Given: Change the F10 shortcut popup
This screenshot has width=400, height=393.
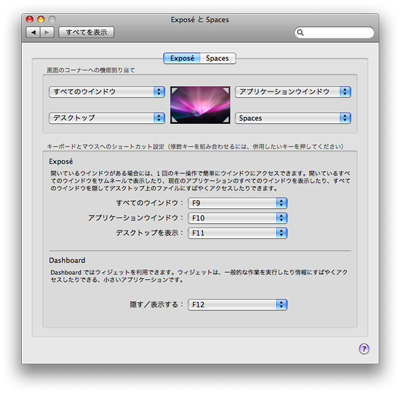Looking at the screenshot, I should (x=238, y=218).
